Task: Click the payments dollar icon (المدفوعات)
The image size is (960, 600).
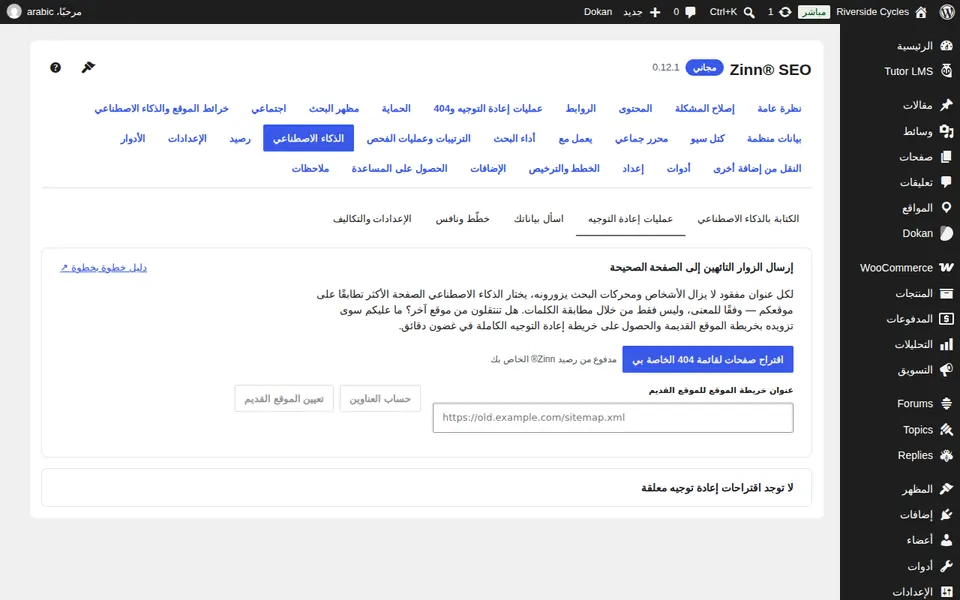Action: pyautogui.click(x=946, y=319)
